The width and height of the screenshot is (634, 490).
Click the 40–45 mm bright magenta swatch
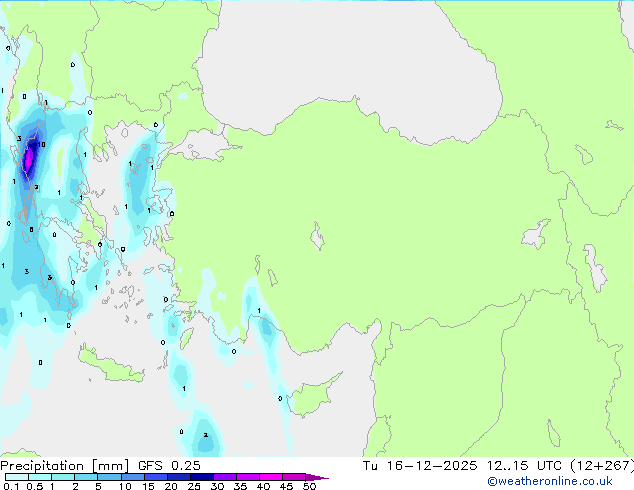[271, 477]
